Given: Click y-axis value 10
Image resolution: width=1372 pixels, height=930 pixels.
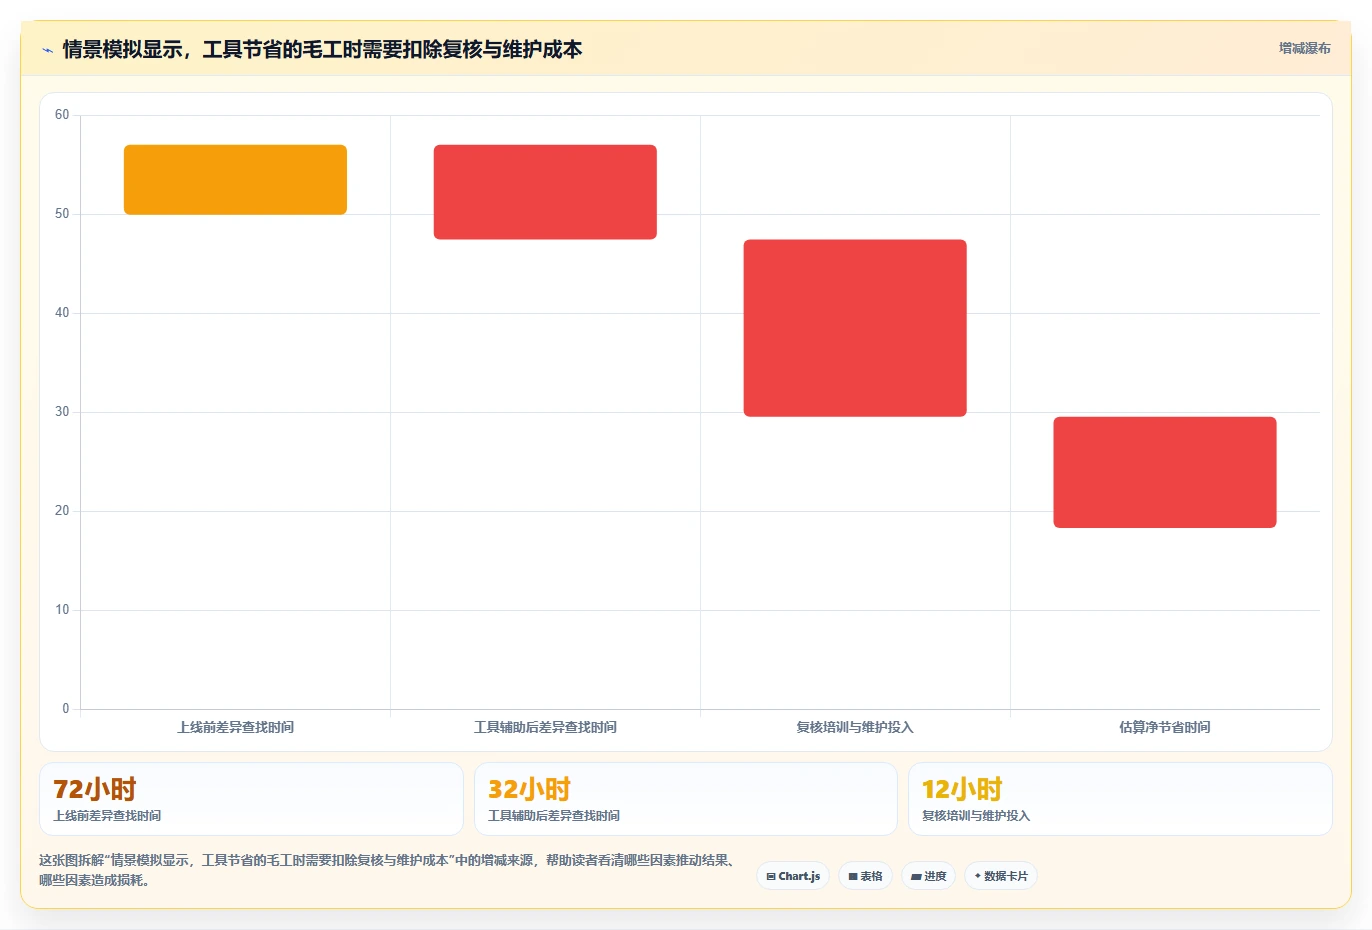Looking at the screenshot, I should click(62, 610).
